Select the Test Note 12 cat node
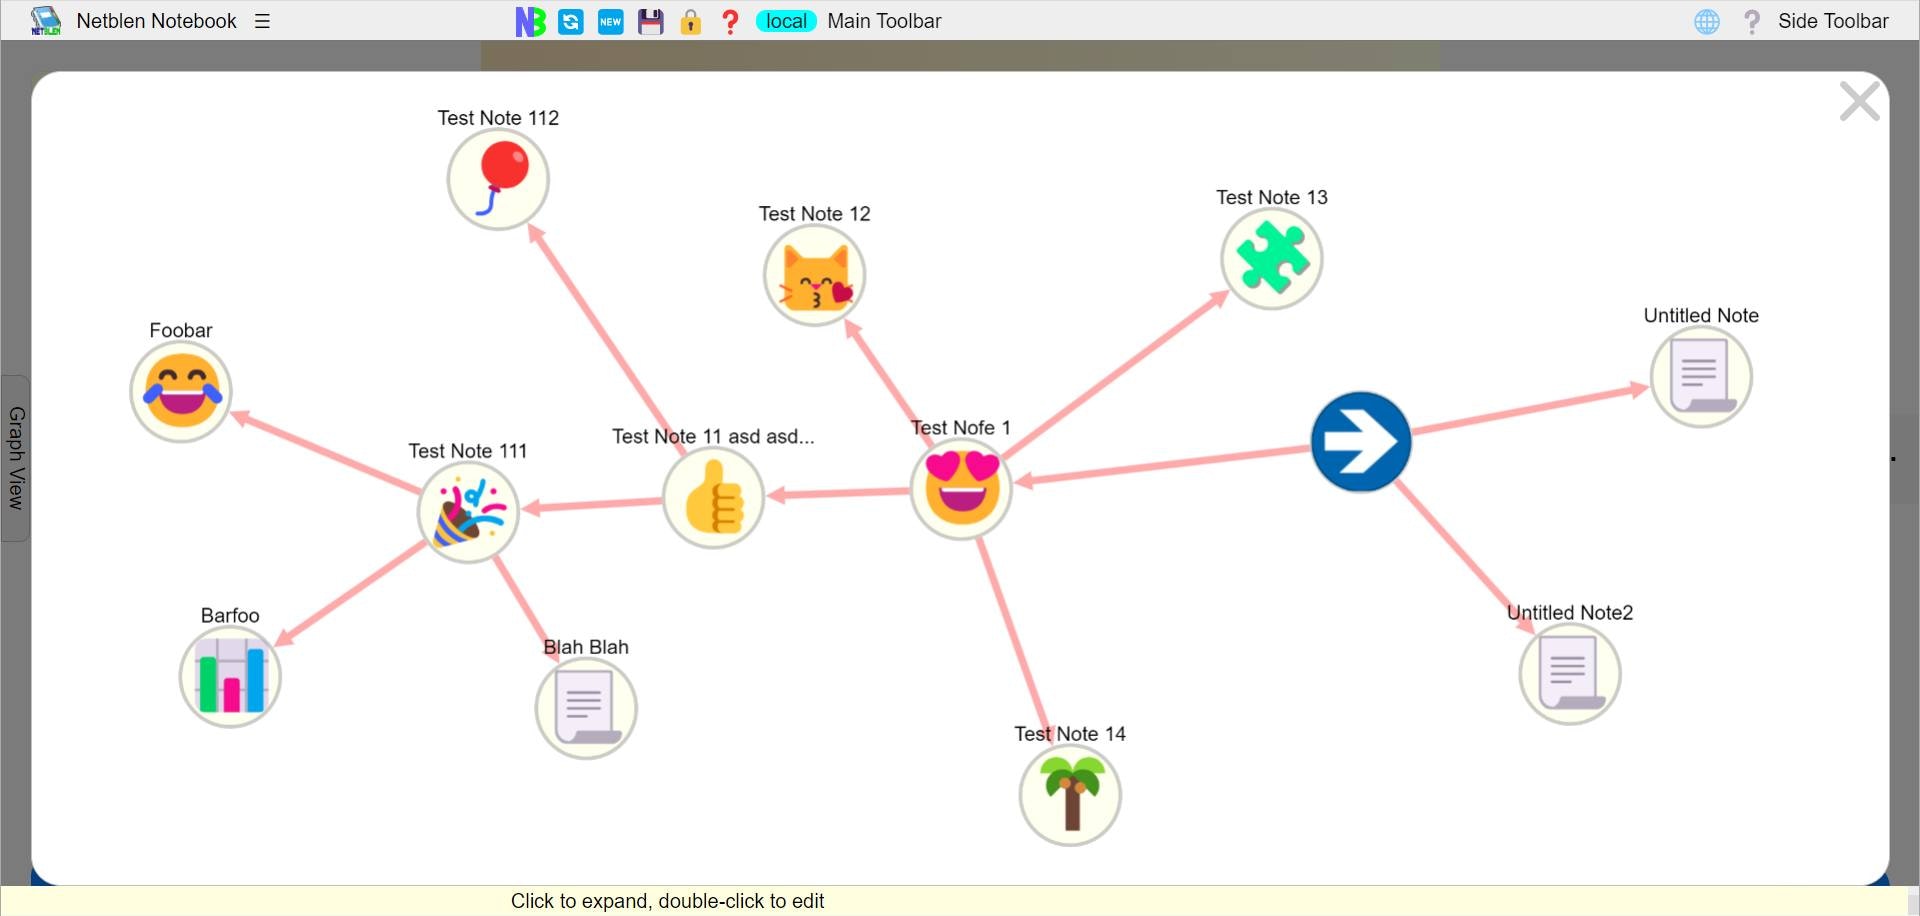The height and width of the screenshot is (916, 1920). 814,275
